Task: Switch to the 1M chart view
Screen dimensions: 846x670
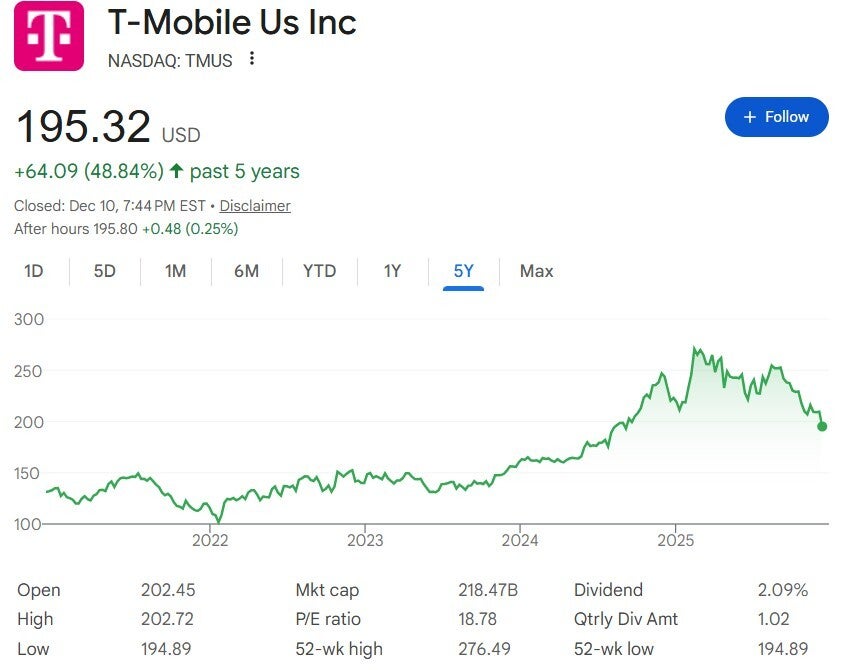Action: tap(175, 271)
